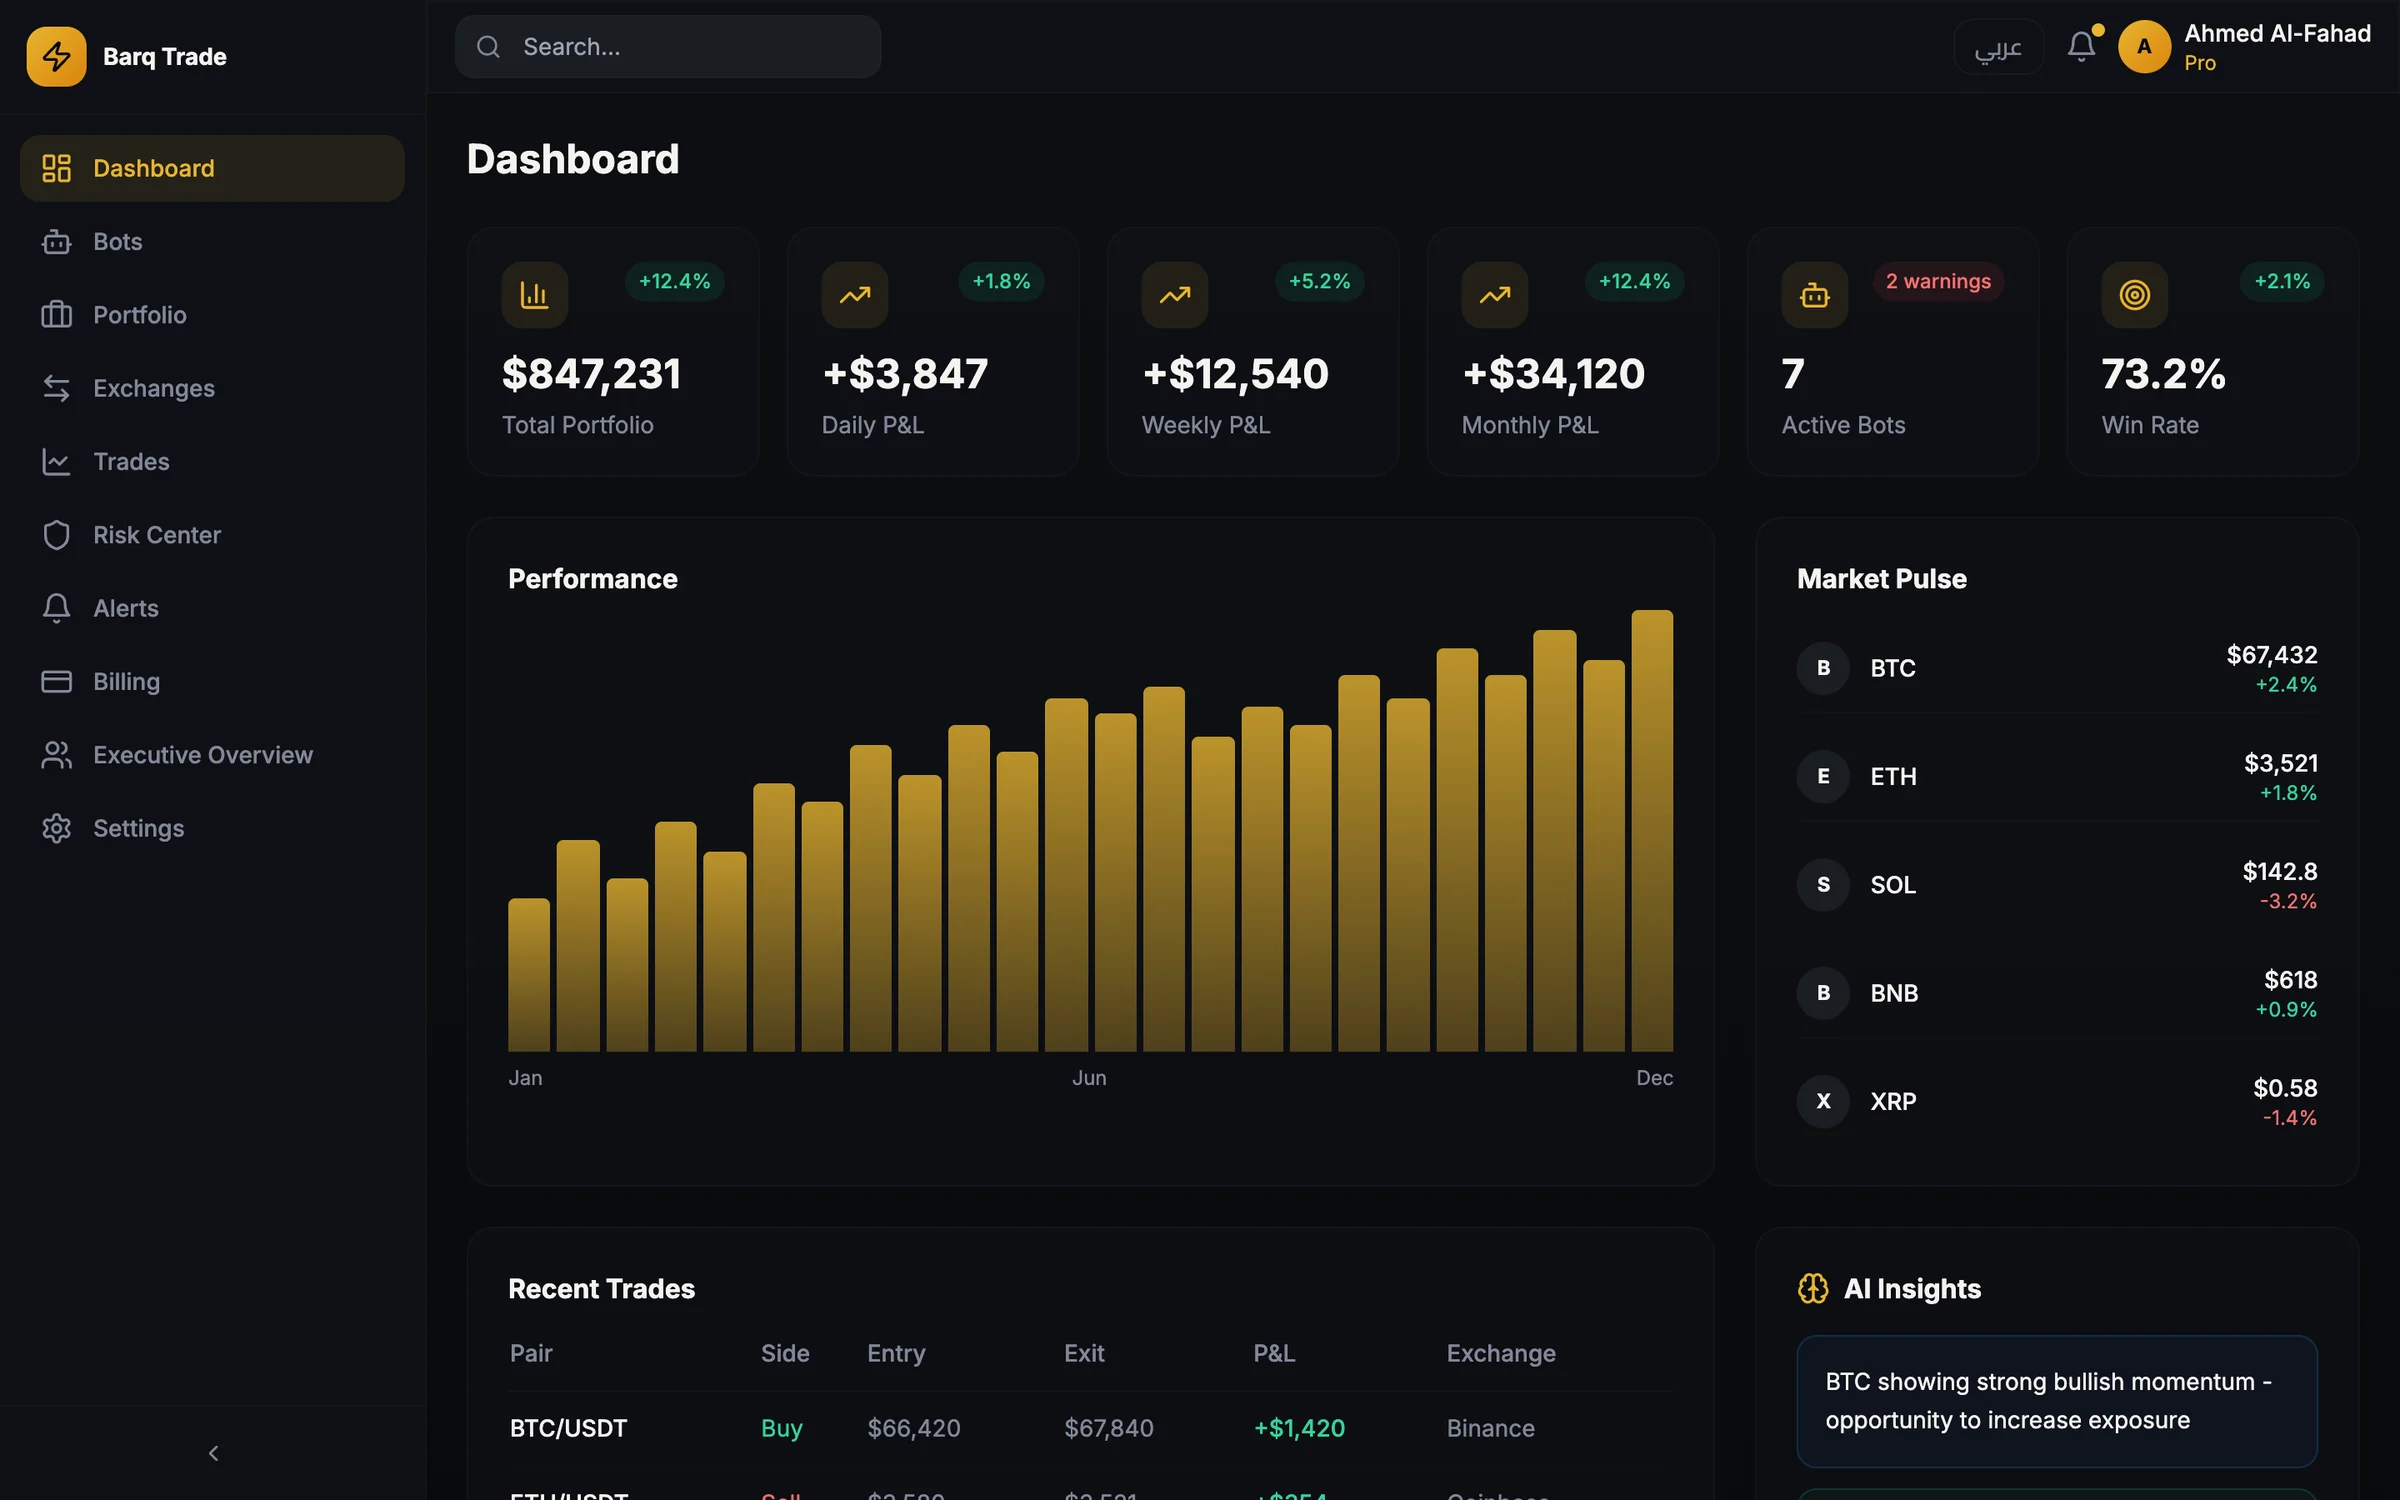Click the BTC bullish momentum insight card
The image size is (2400, 1500).
(2057, 1401)
